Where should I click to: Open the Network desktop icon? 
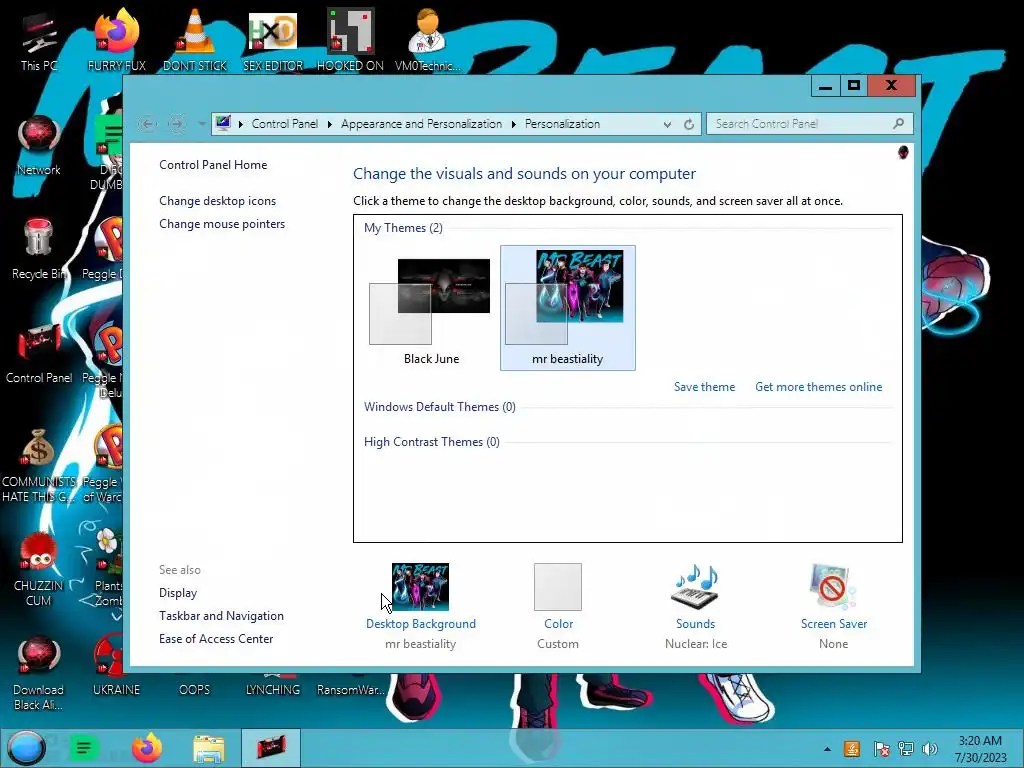point(39,144)
